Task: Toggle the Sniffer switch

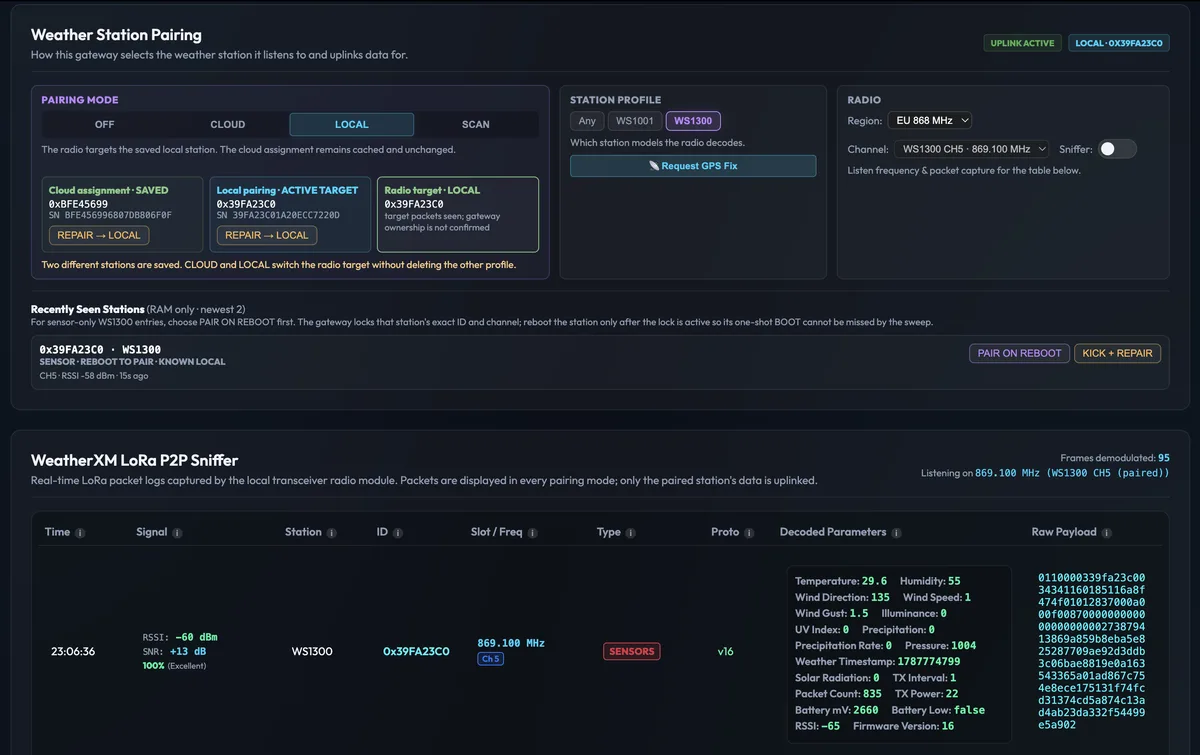Action: pyautogui.click(x=1117, y=149)
